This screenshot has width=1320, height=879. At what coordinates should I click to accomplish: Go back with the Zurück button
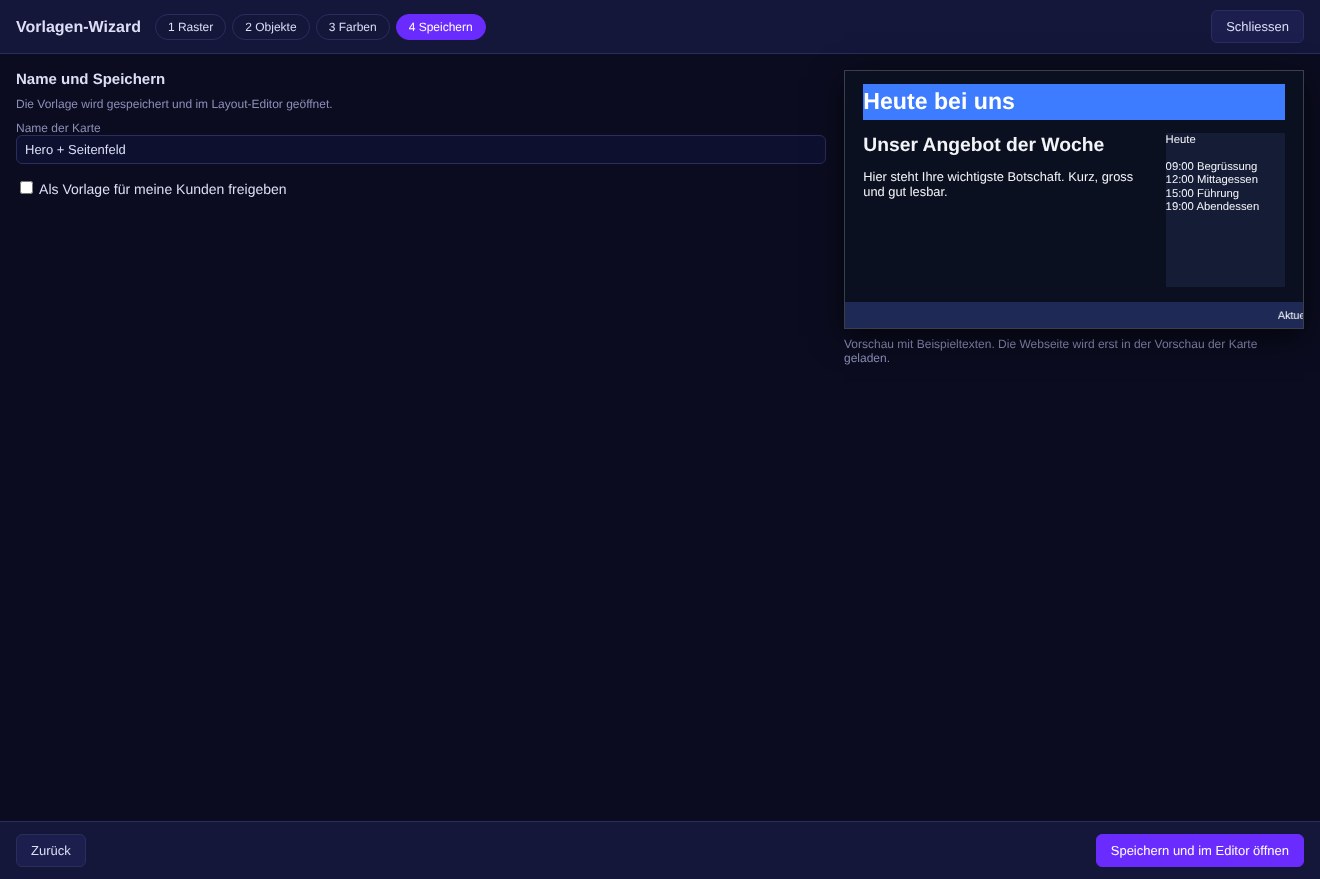[x=51, y=851]
